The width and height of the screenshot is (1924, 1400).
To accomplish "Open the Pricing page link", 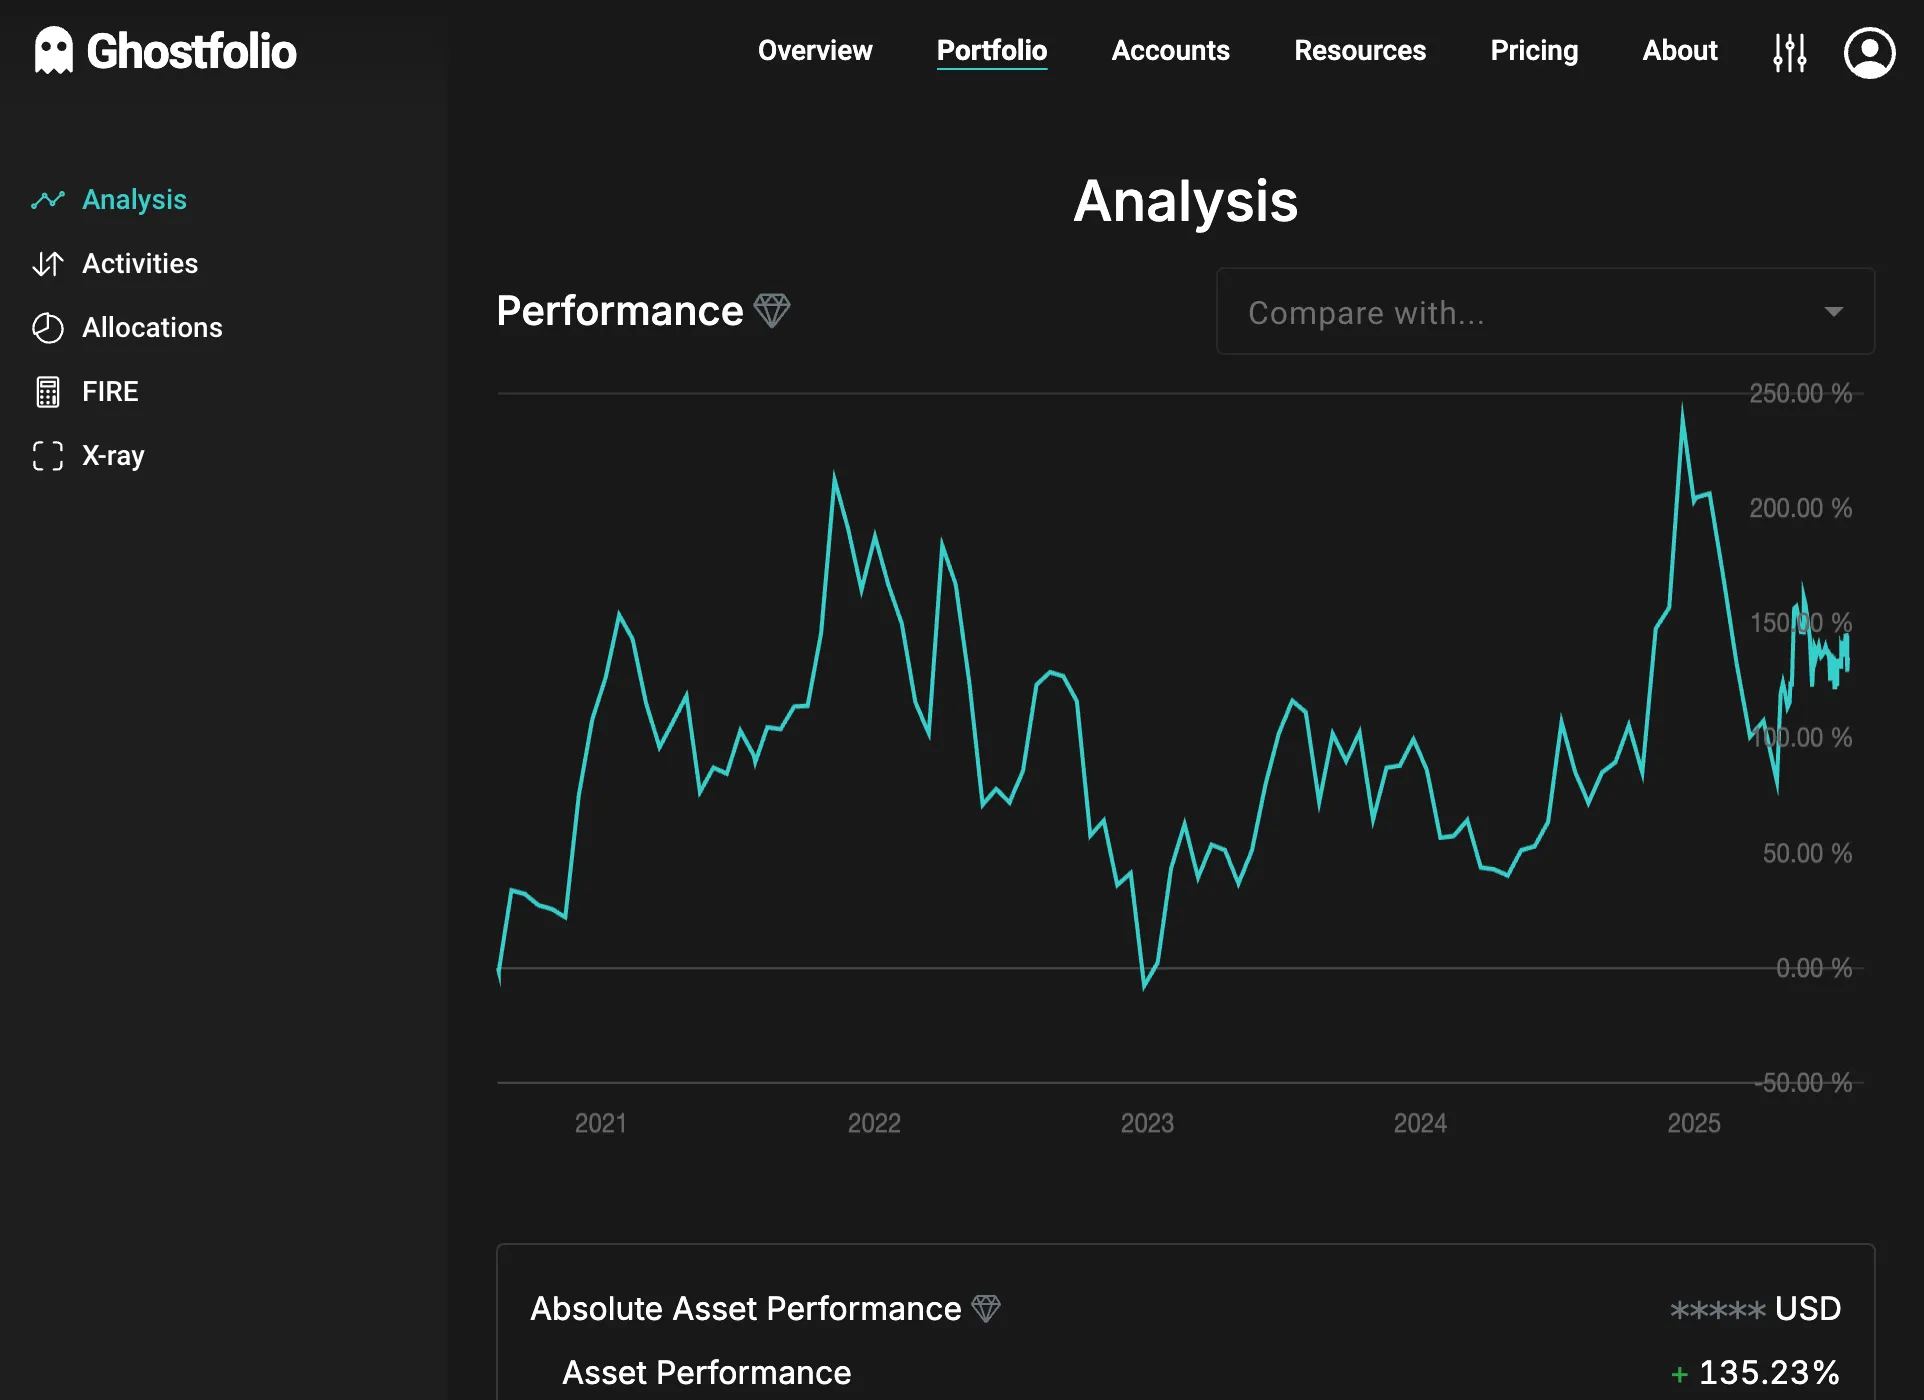I will 1533,50.
